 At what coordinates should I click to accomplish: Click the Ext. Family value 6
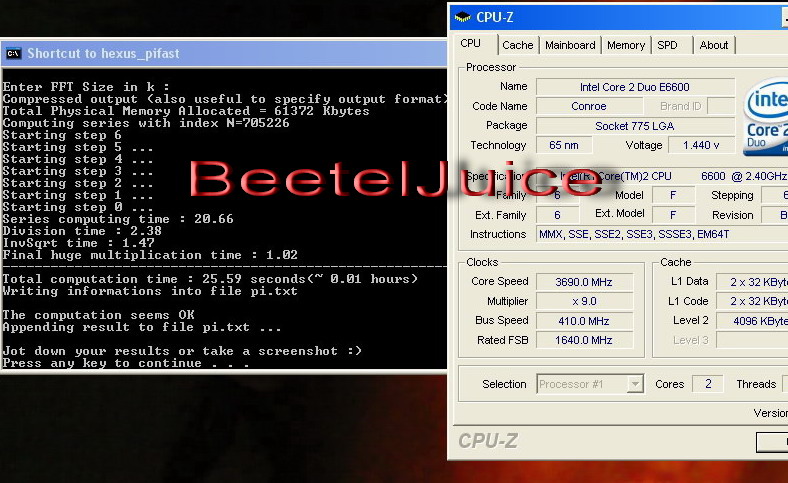click(x=557, y=215)
